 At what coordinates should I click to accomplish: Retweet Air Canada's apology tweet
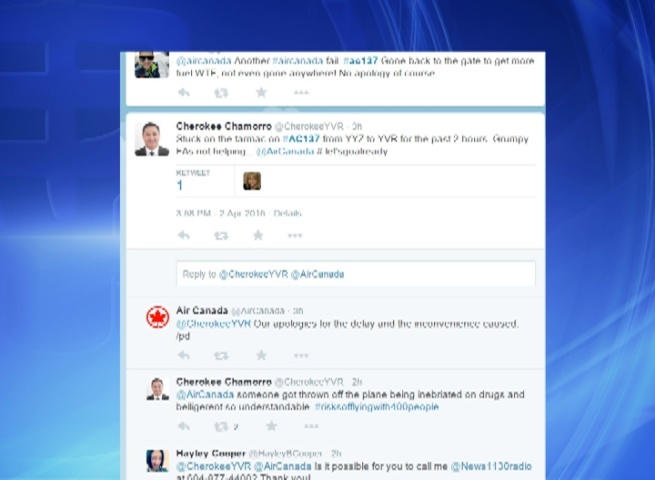coord(221,356)
